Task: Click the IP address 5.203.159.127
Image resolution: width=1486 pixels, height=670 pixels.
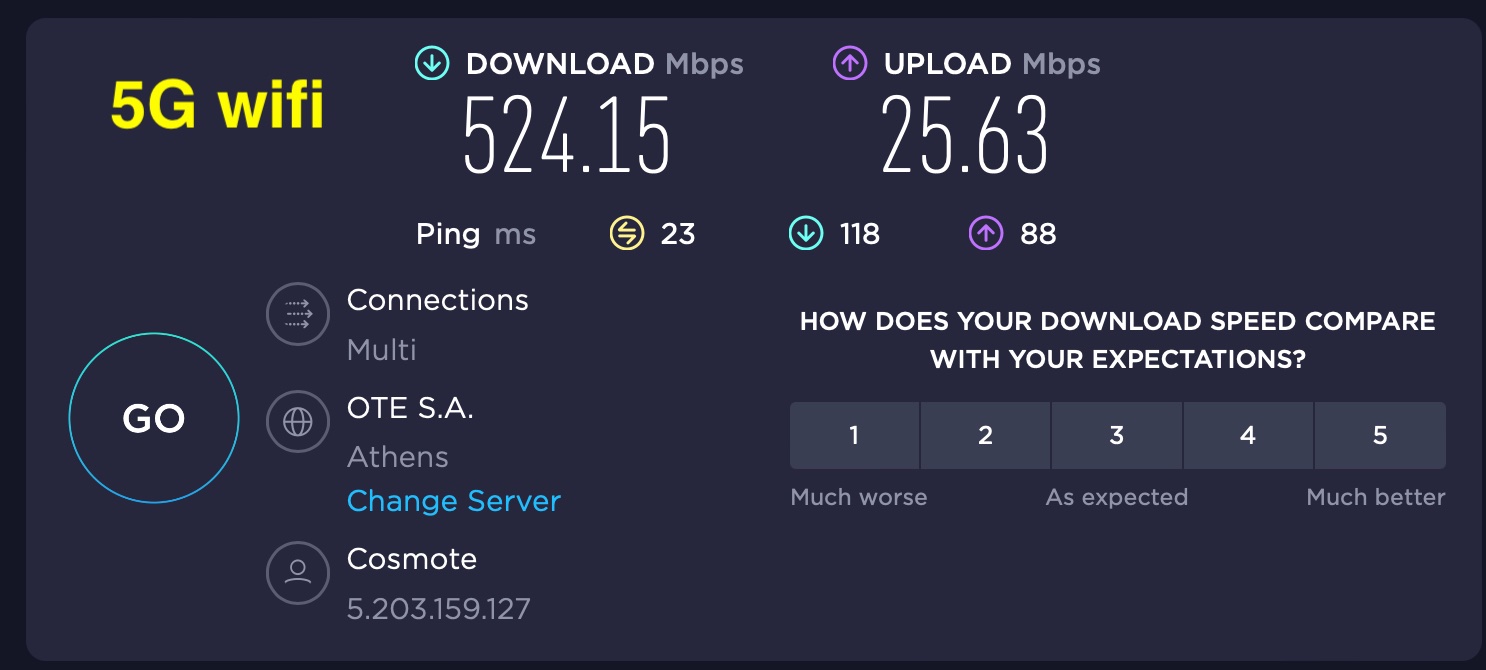Action: coord(439,608)
